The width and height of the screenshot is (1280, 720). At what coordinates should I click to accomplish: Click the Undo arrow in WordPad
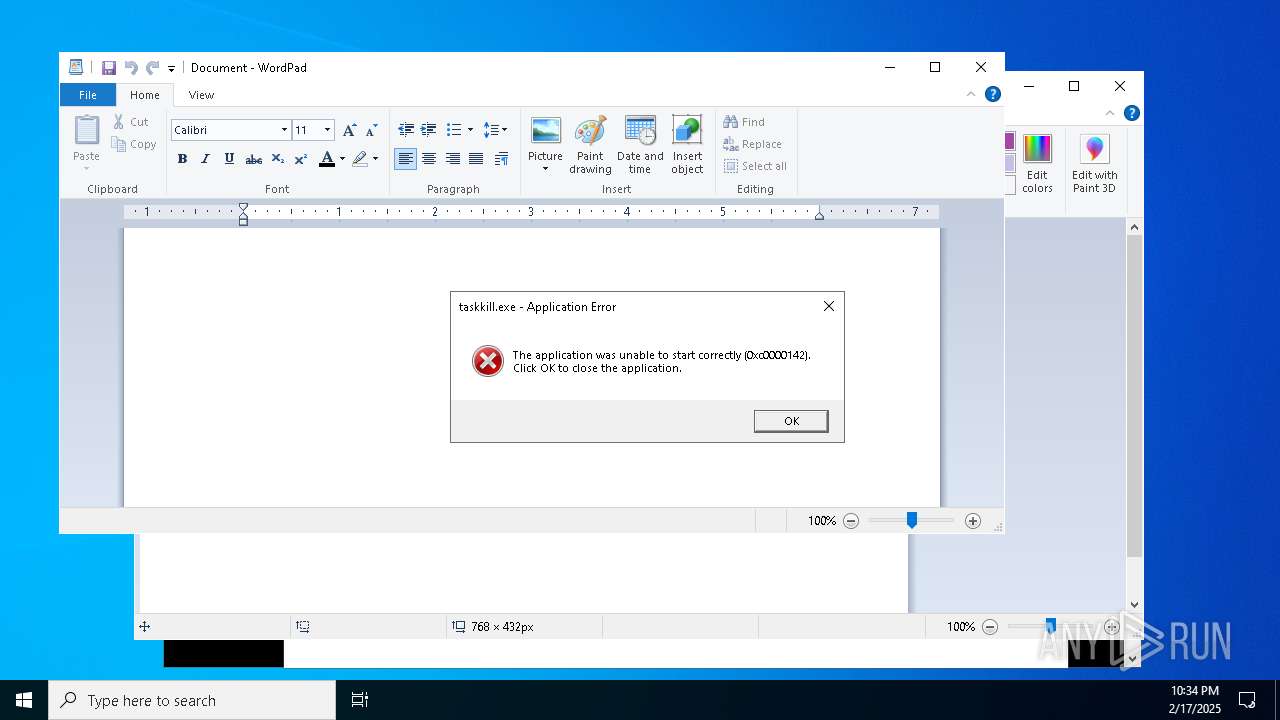click(x=131, y=68)
